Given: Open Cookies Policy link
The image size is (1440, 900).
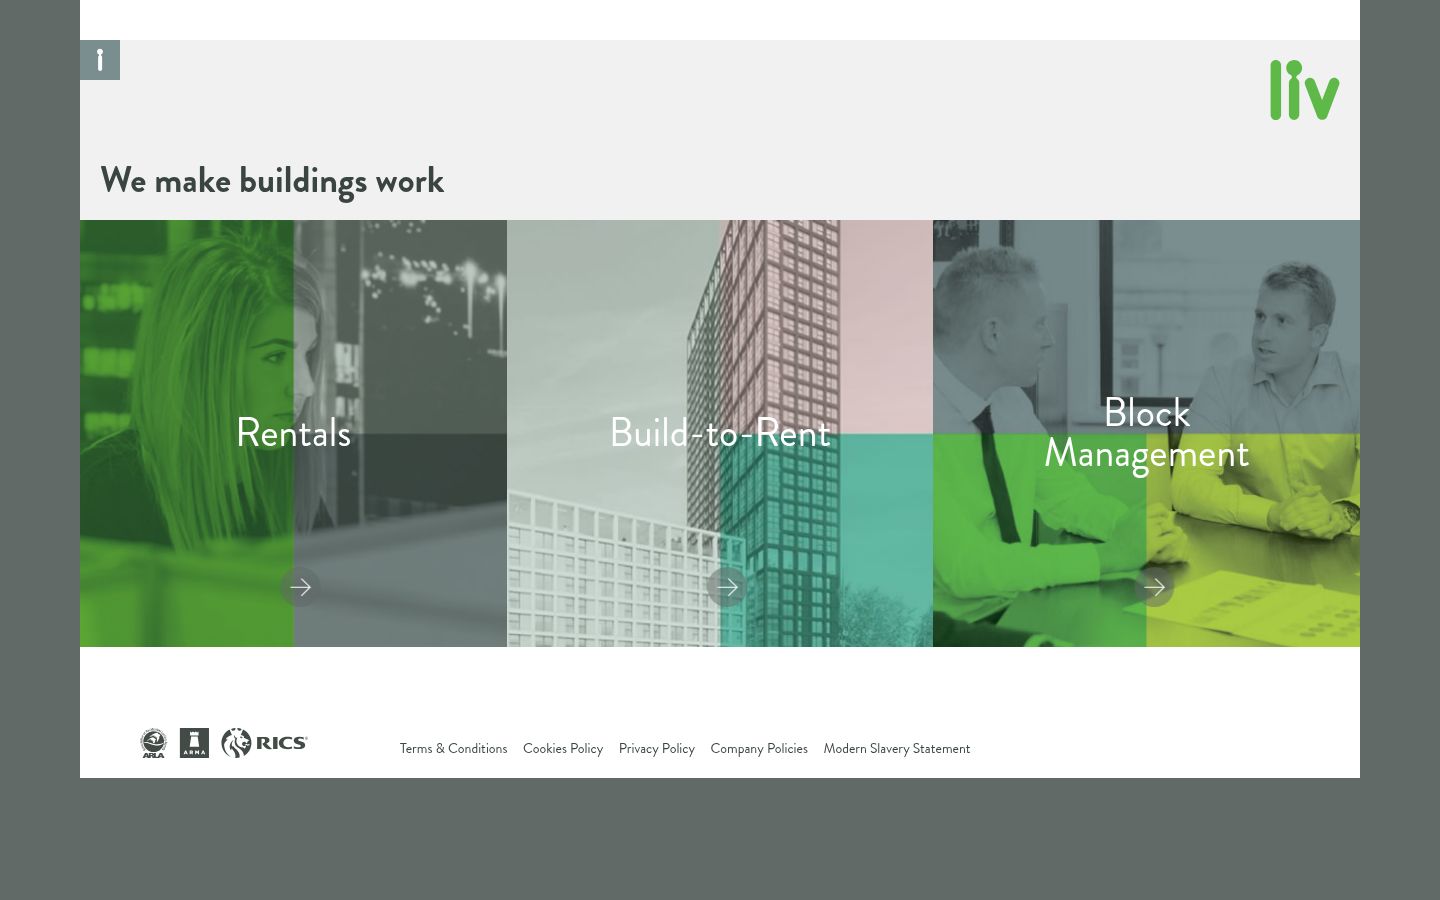Looking at the screenshot, I should [563, 748].
